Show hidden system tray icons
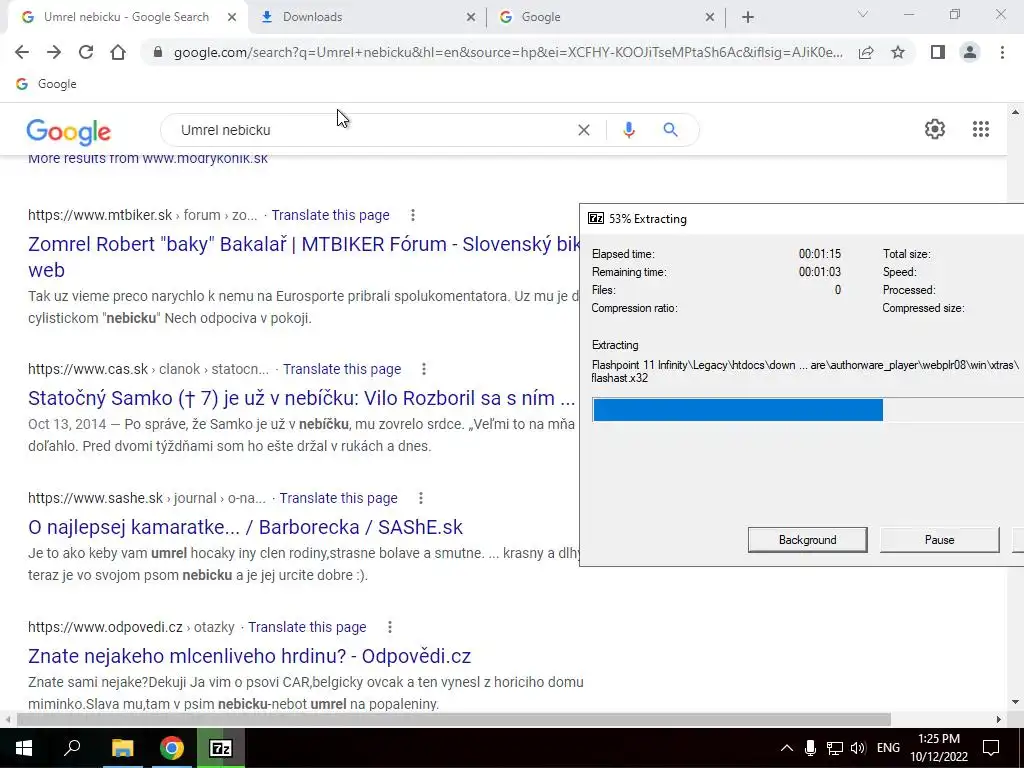The height and width of the screenshot is (768, 1024). [x=786, y=748]
